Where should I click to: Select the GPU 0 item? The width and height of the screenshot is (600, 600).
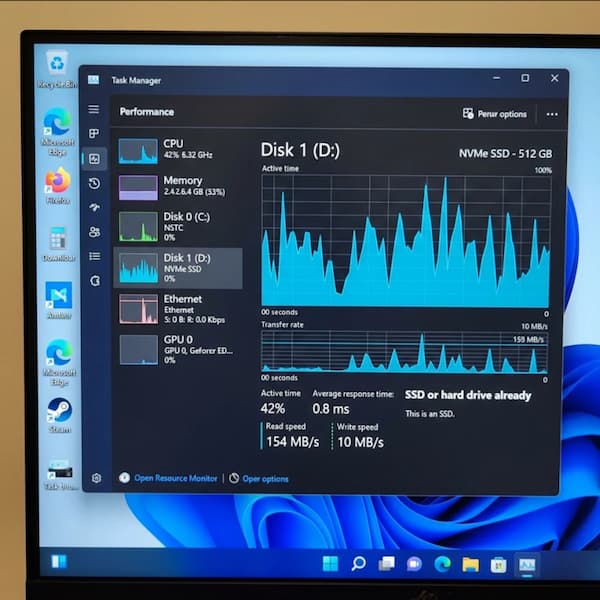[x=178, y=350]
